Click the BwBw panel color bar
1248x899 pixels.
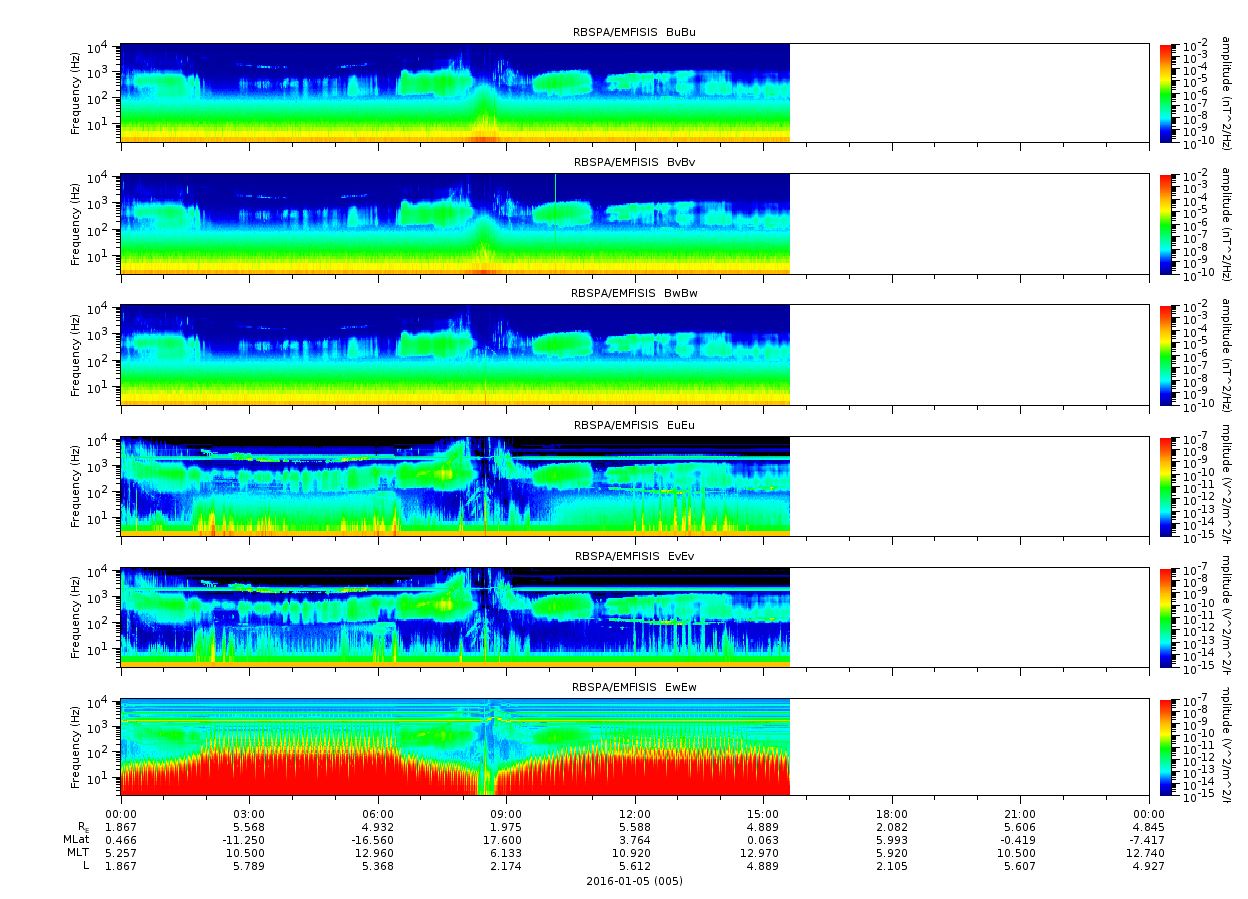tap(1166, 354)
